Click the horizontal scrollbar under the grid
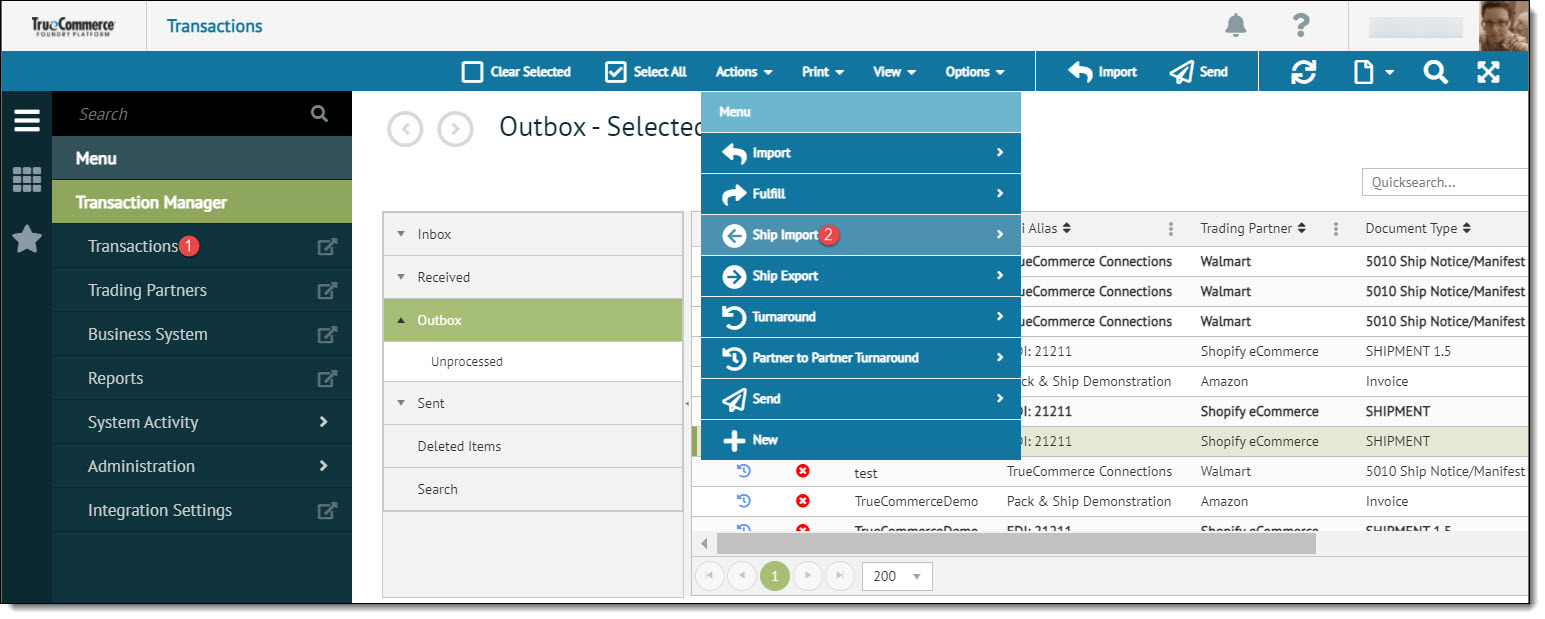1545x619 pixels. click(x=1015, y=543)
